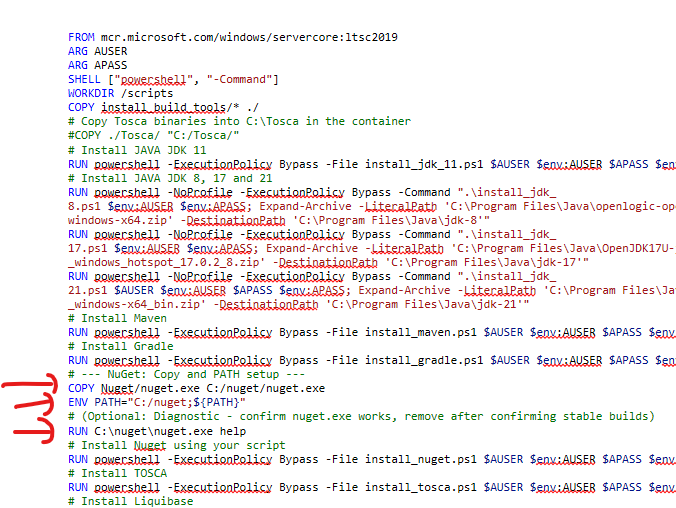The width and height of the screenshot is (676, 508).
Task: Click the RUN C:\nuget\nuget.exe help line
Action: point(157,431)
